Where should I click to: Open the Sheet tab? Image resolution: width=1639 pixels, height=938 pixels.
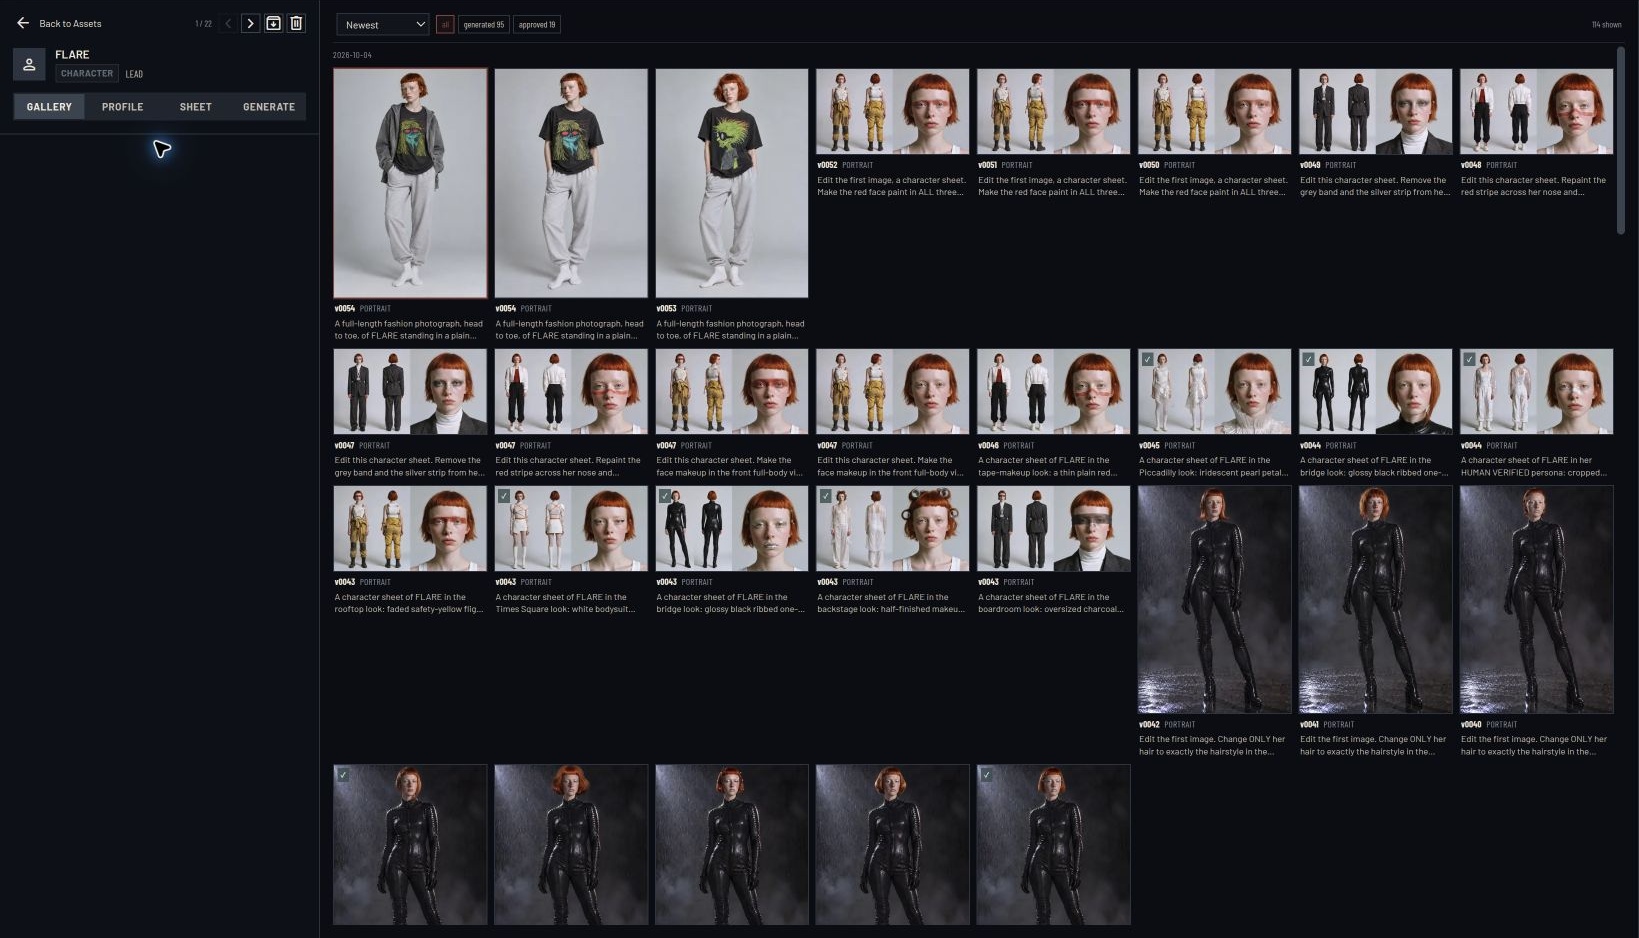point(195,107)
